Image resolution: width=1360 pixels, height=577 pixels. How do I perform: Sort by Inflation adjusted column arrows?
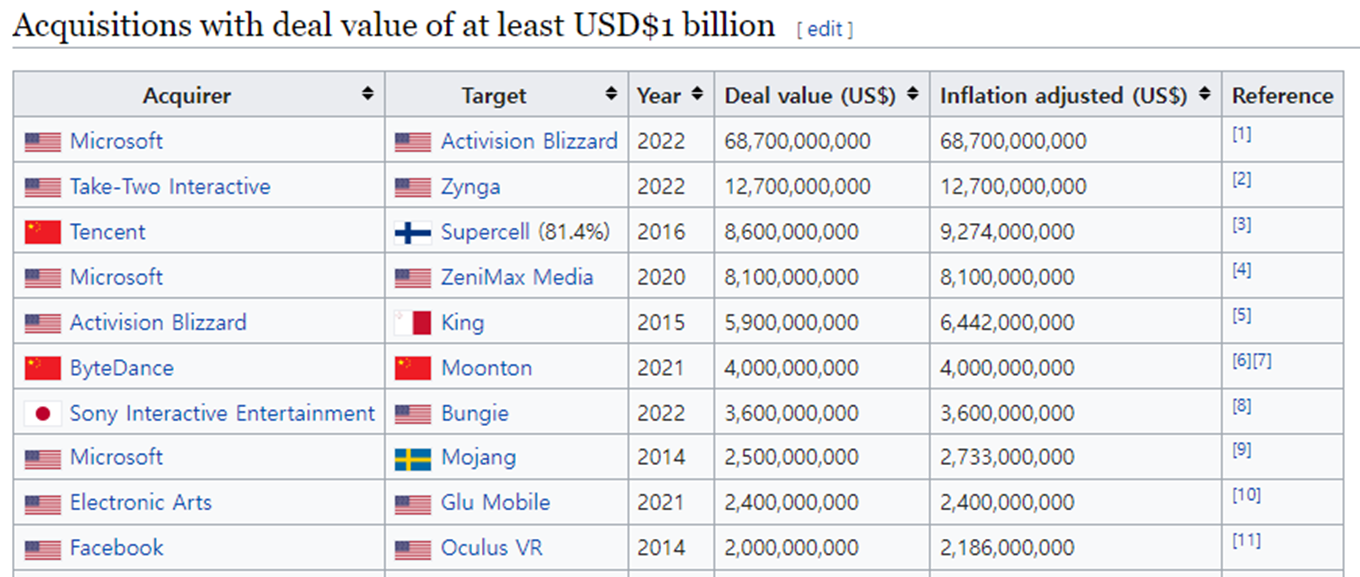1205,94
